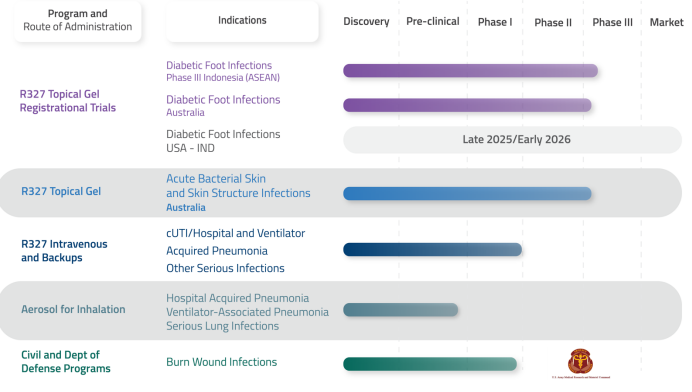Select the Burn Wound Infections indication text

tap(222, 362)
